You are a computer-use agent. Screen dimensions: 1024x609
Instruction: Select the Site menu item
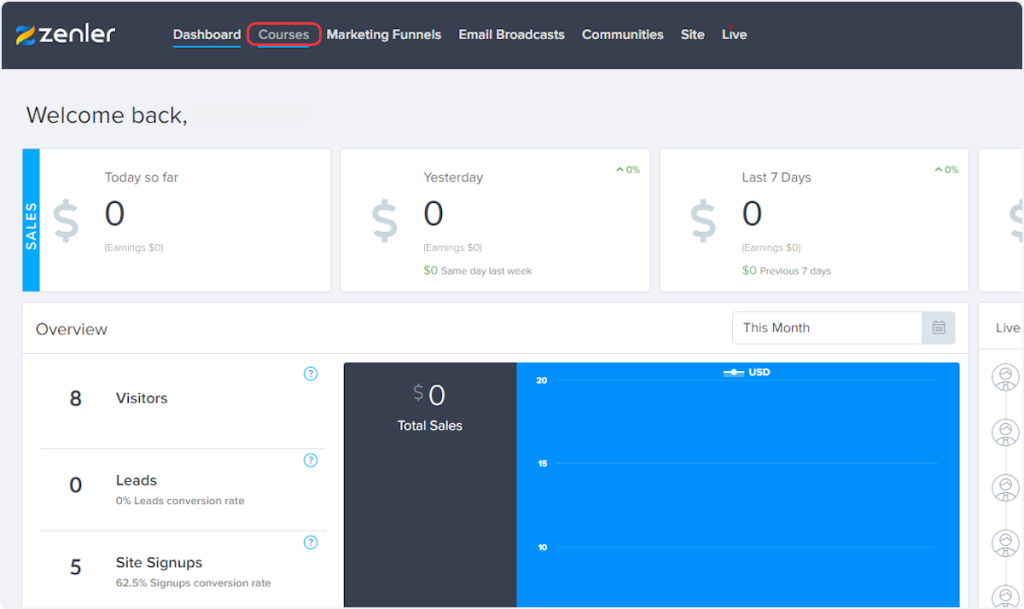point(692,35)
